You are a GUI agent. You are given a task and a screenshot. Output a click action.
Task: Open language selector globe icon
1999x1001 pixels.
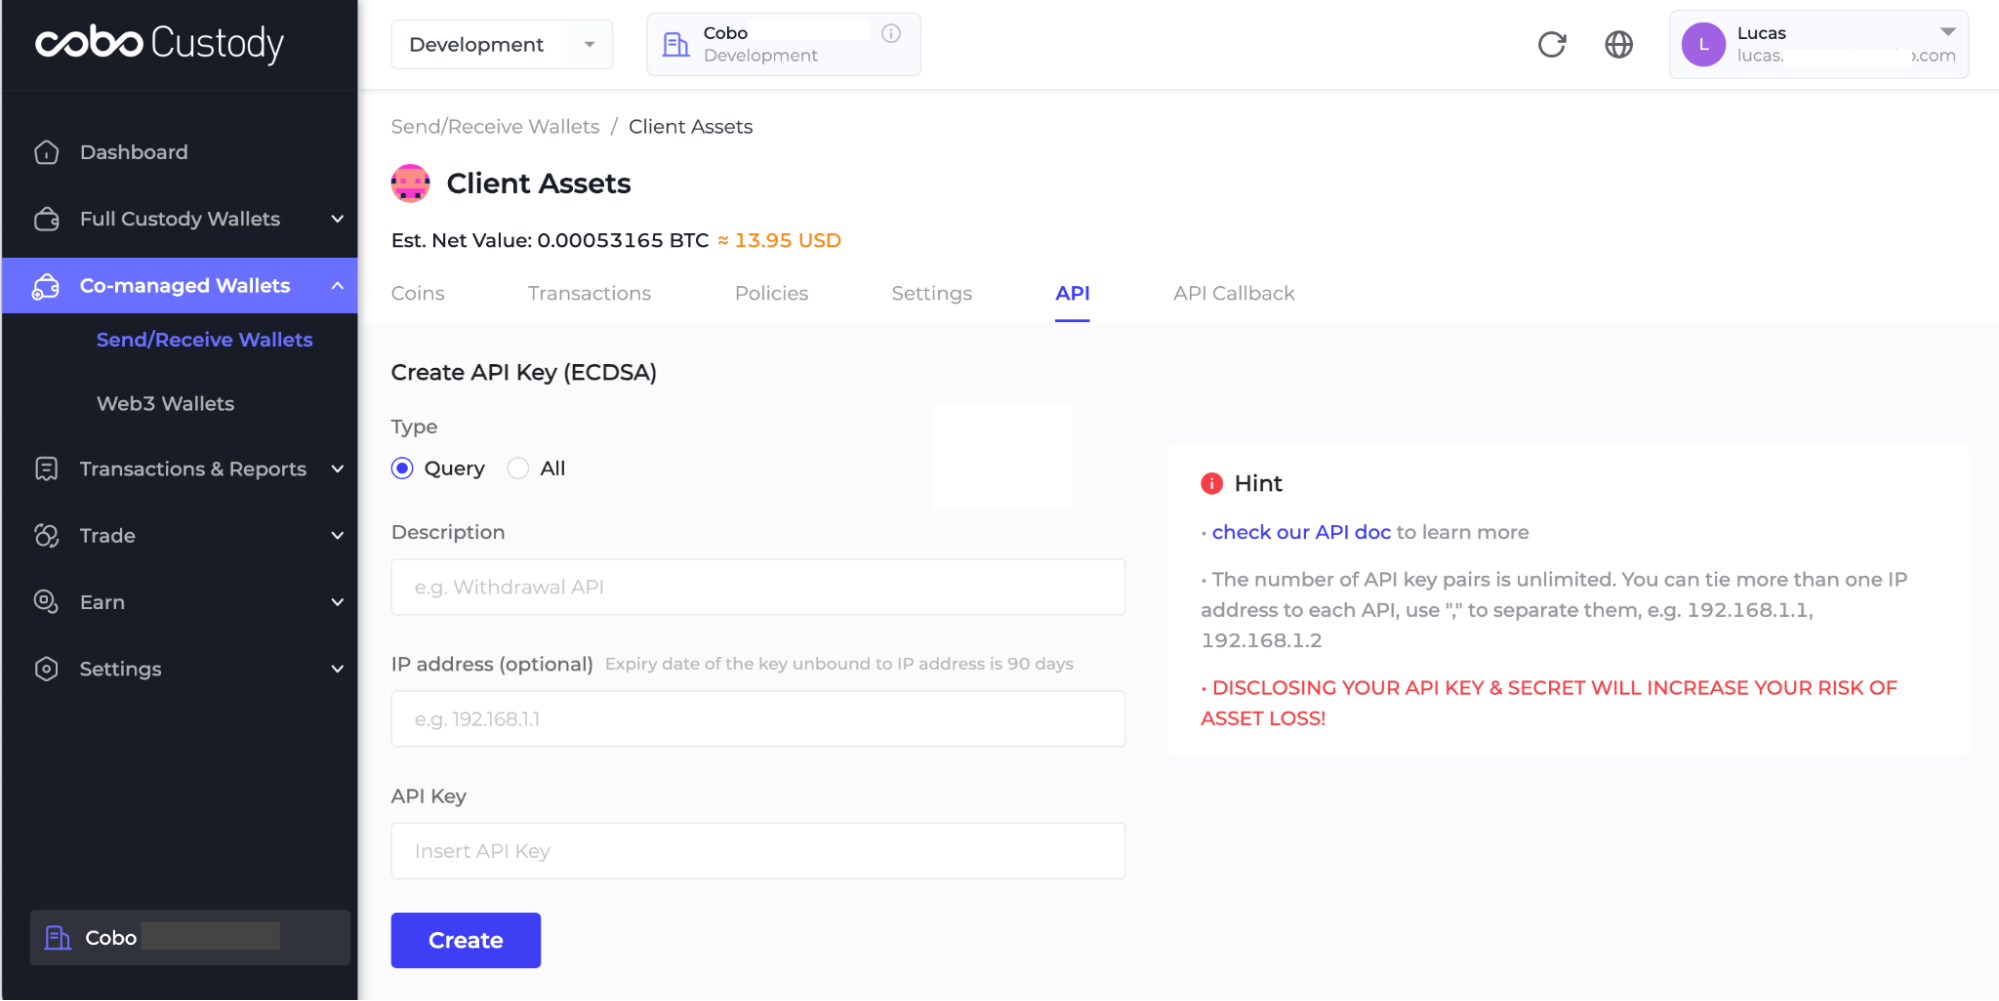(x=1619, y=44)
